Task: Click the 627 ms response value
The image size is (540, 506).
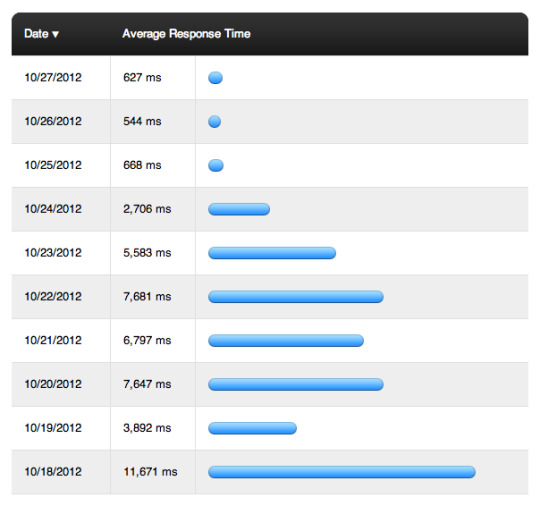Action: point(142,77)
